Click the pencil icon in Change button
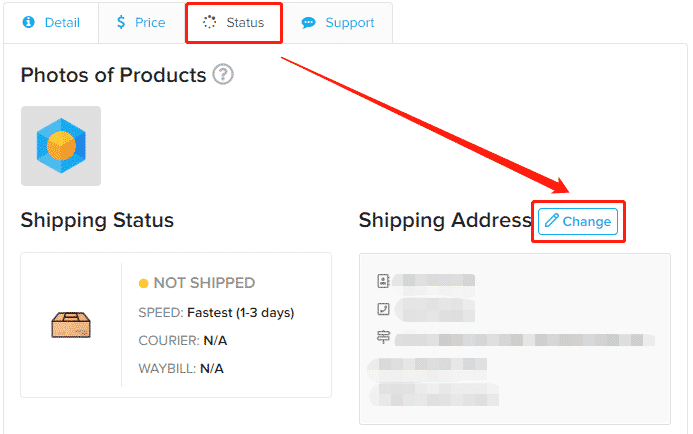The height and width of the screenshot is (434, 693). coord(552,220)
